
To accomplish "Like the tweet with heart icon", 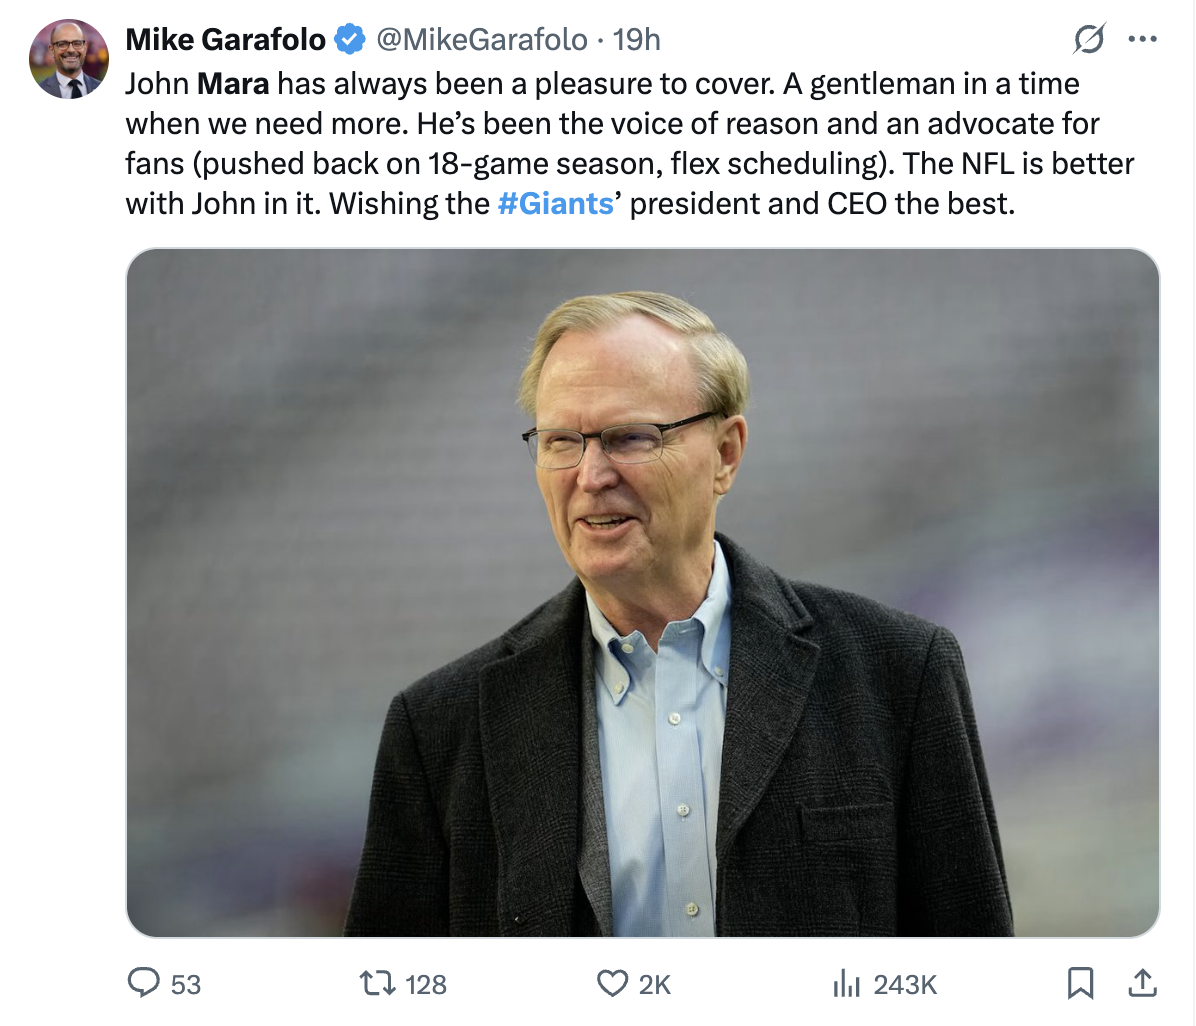I will [611, 984].
